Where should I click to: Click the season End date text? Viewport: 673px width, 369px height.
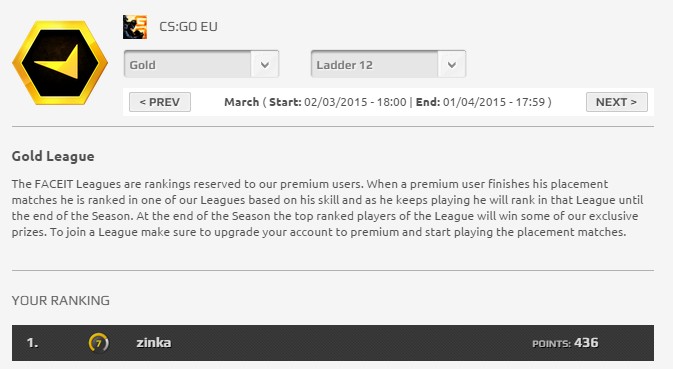[x=481, y=102]
